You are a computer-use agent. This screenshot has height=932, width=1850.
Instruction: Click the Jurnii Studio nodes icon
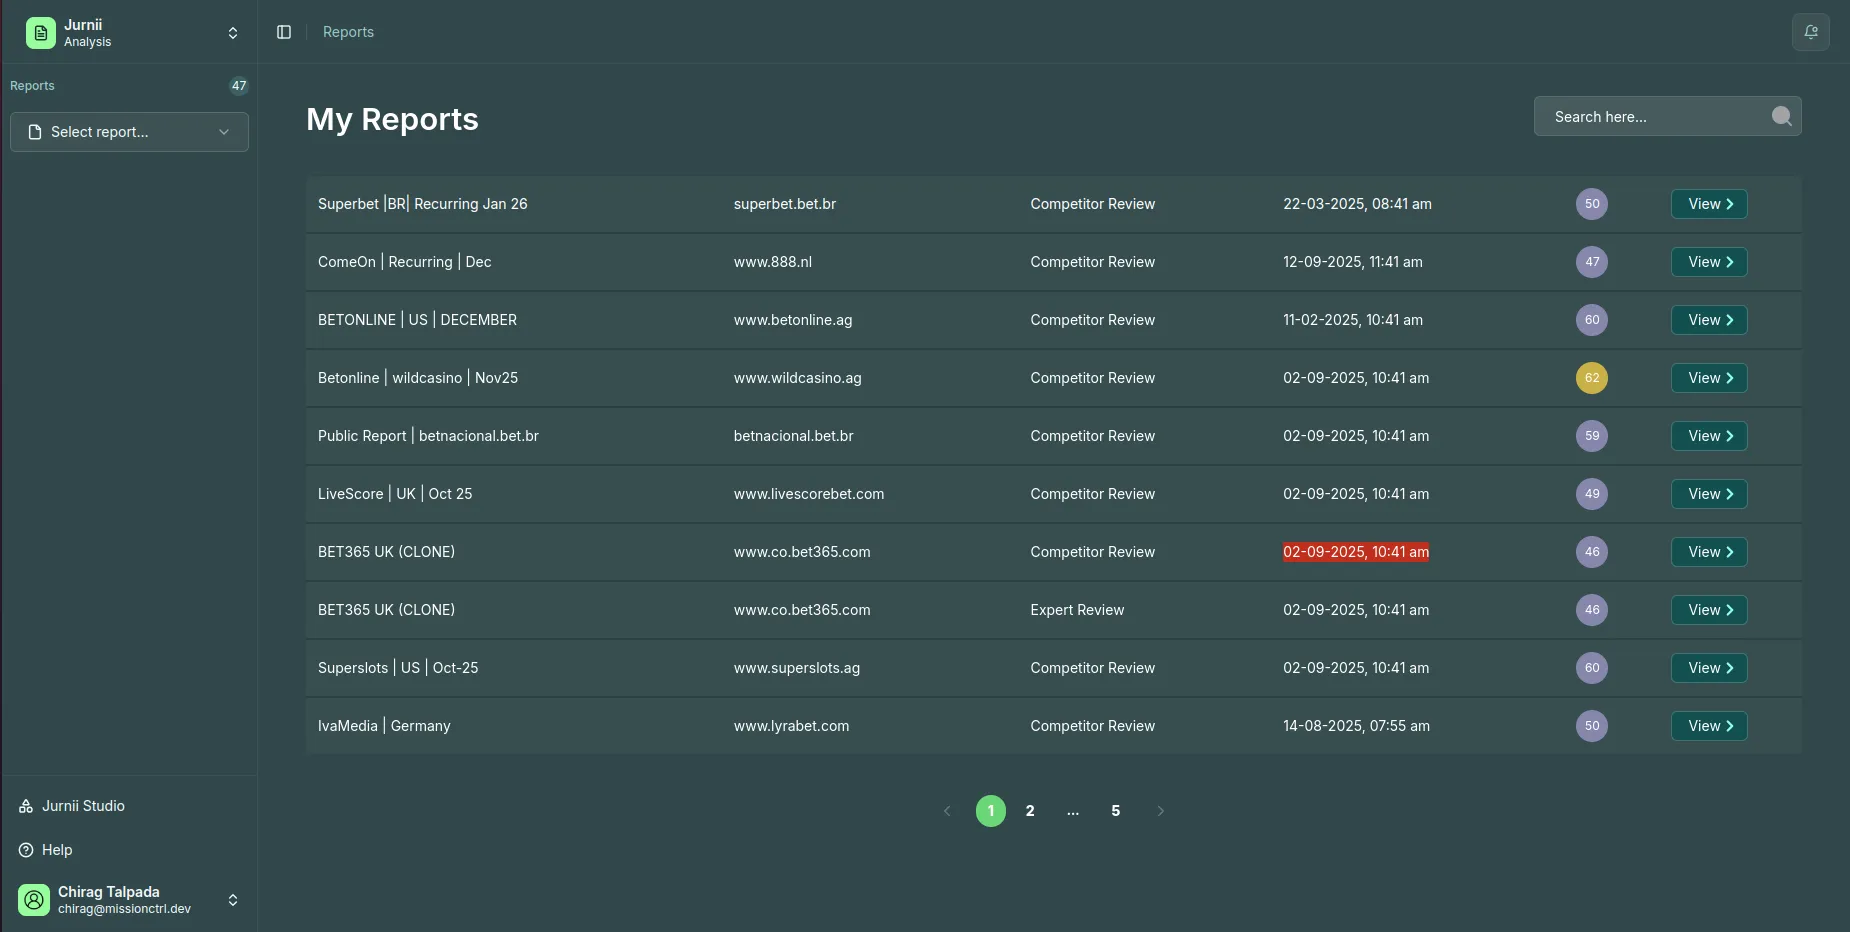point(24,806)
